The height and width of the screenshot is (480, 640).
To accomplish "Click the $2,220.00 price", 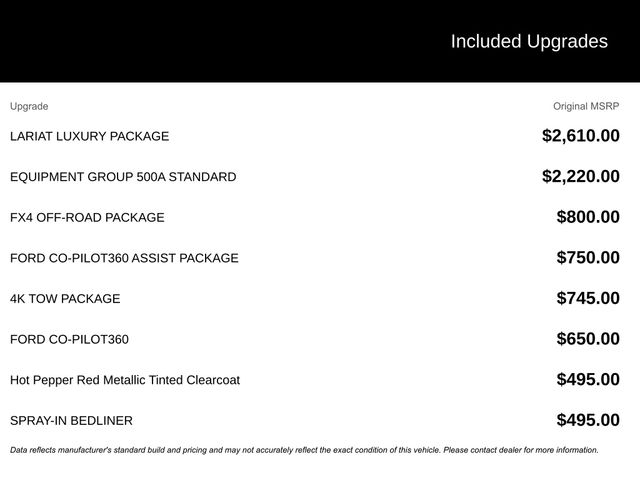I will 580,177.
